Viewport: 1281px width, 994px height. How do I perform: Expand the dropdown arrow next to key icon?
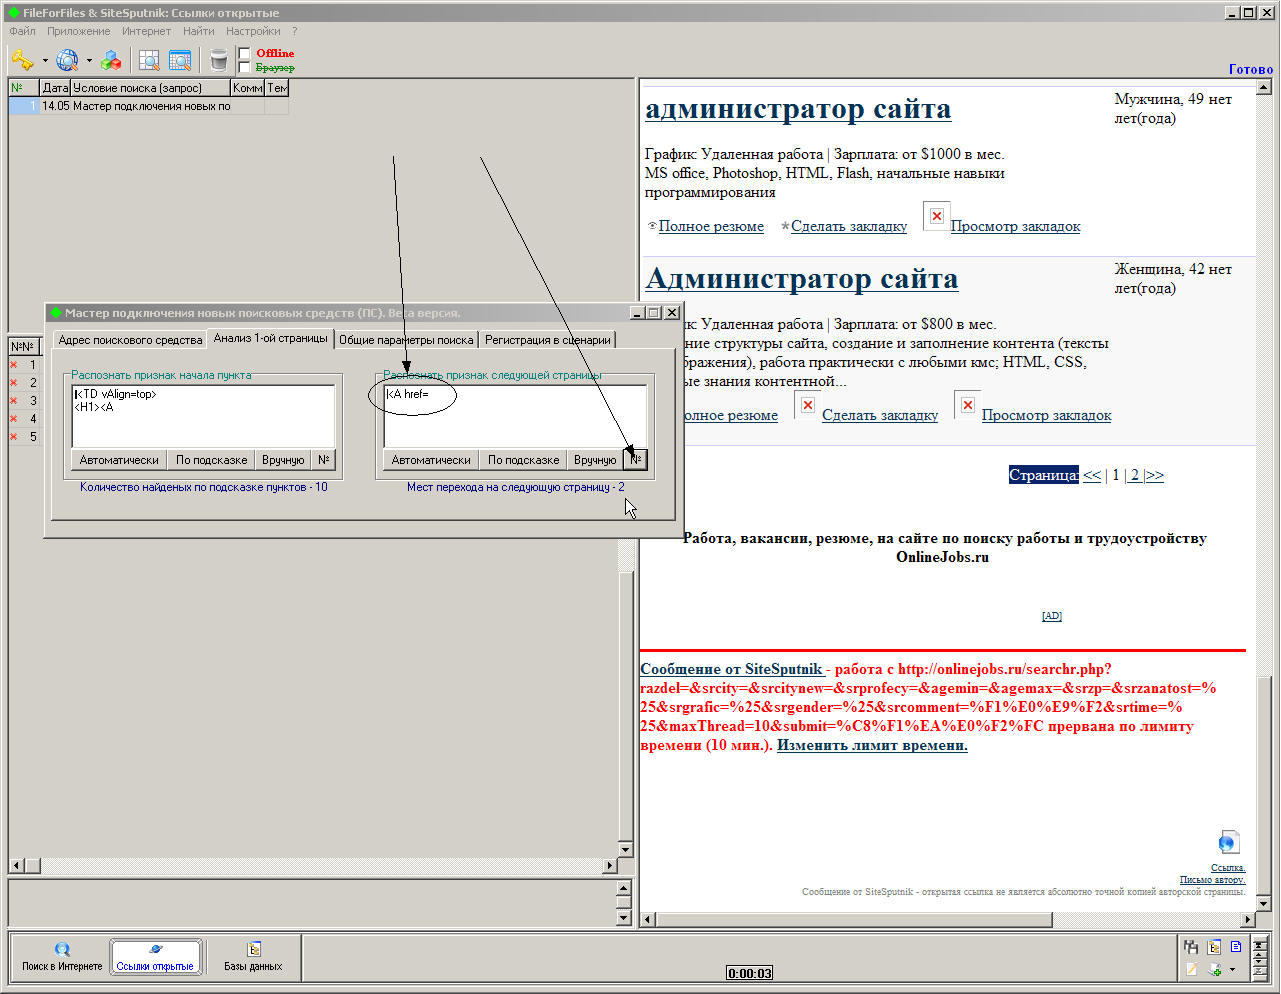45,61
